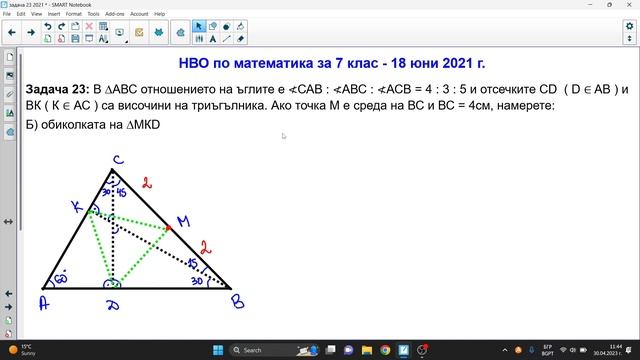The image size is (640, 360).
Task: Delete the current page icon
Action: [61, 39]
